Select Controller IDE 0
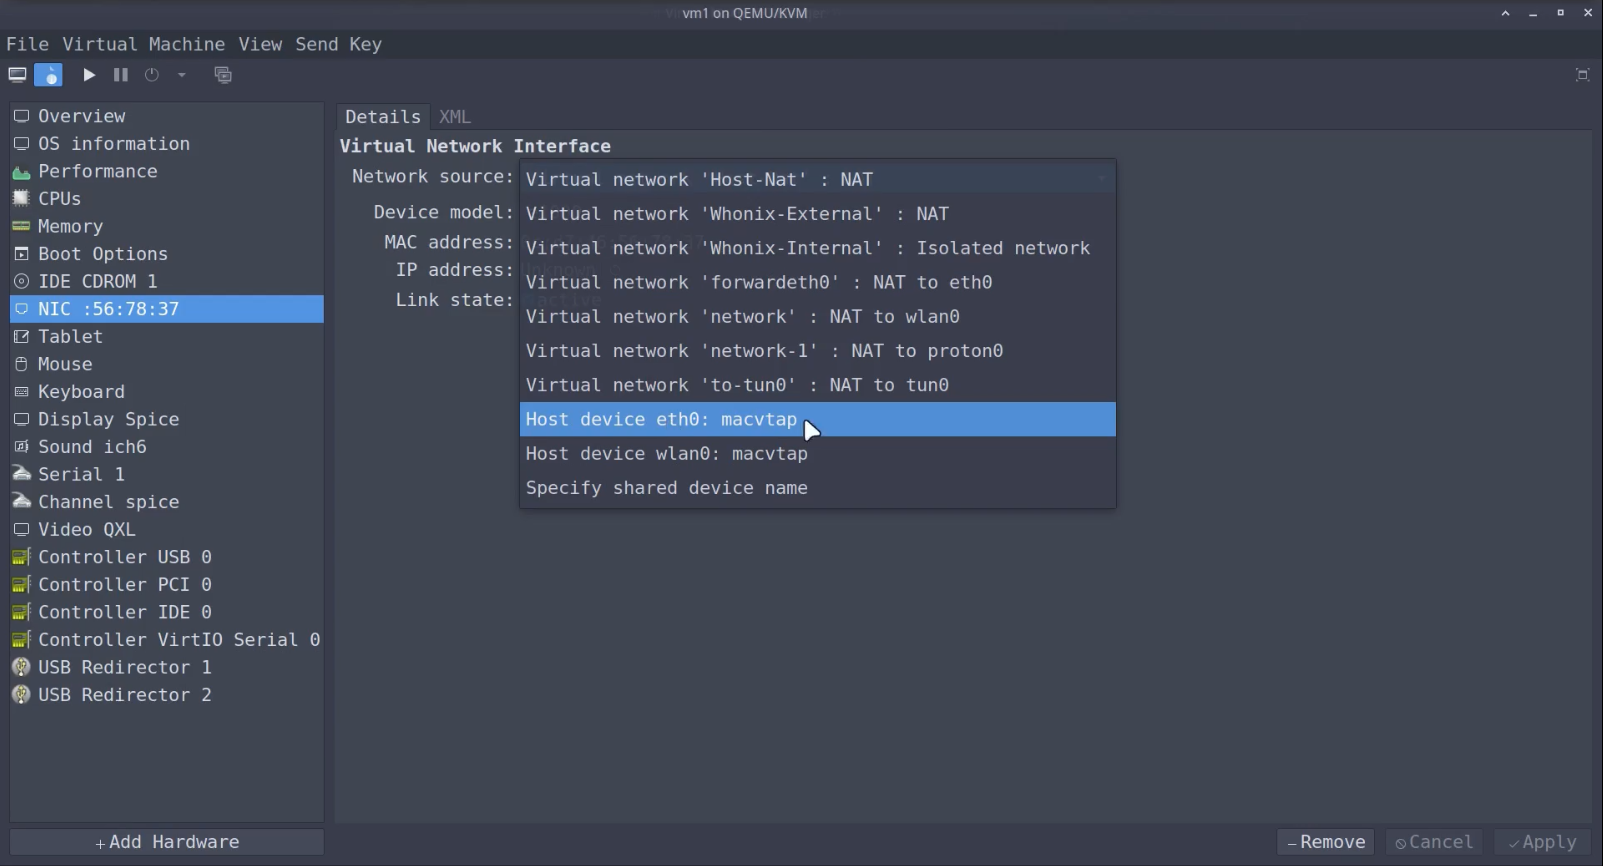Screen dimensions: 1603x866 [167, 612]
